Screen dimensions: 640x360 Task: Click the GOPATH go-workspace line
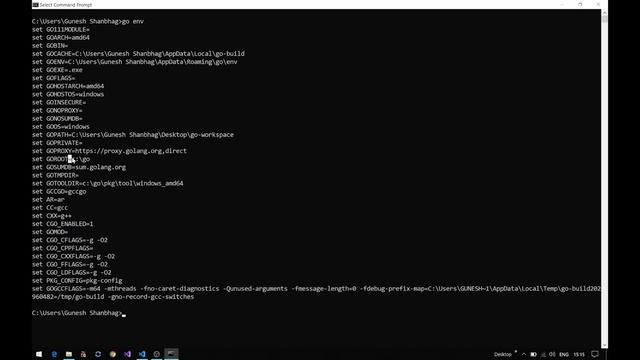click(133, 135)
